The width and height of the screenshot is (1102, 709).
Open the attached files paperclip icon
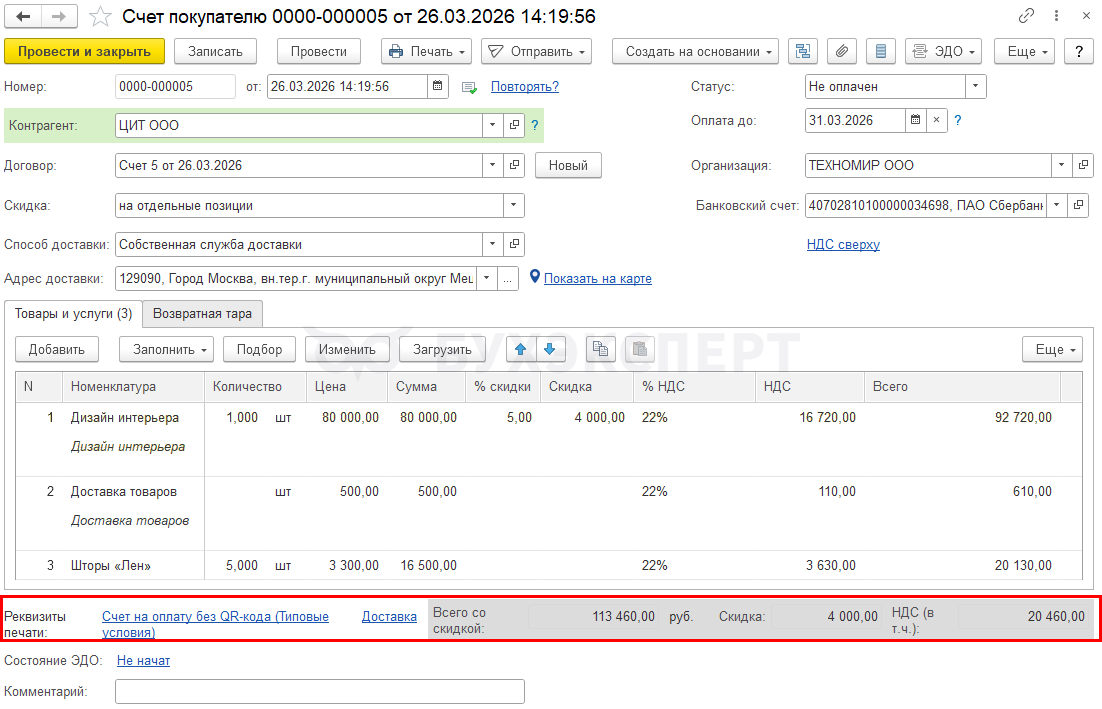click(842, 52)
